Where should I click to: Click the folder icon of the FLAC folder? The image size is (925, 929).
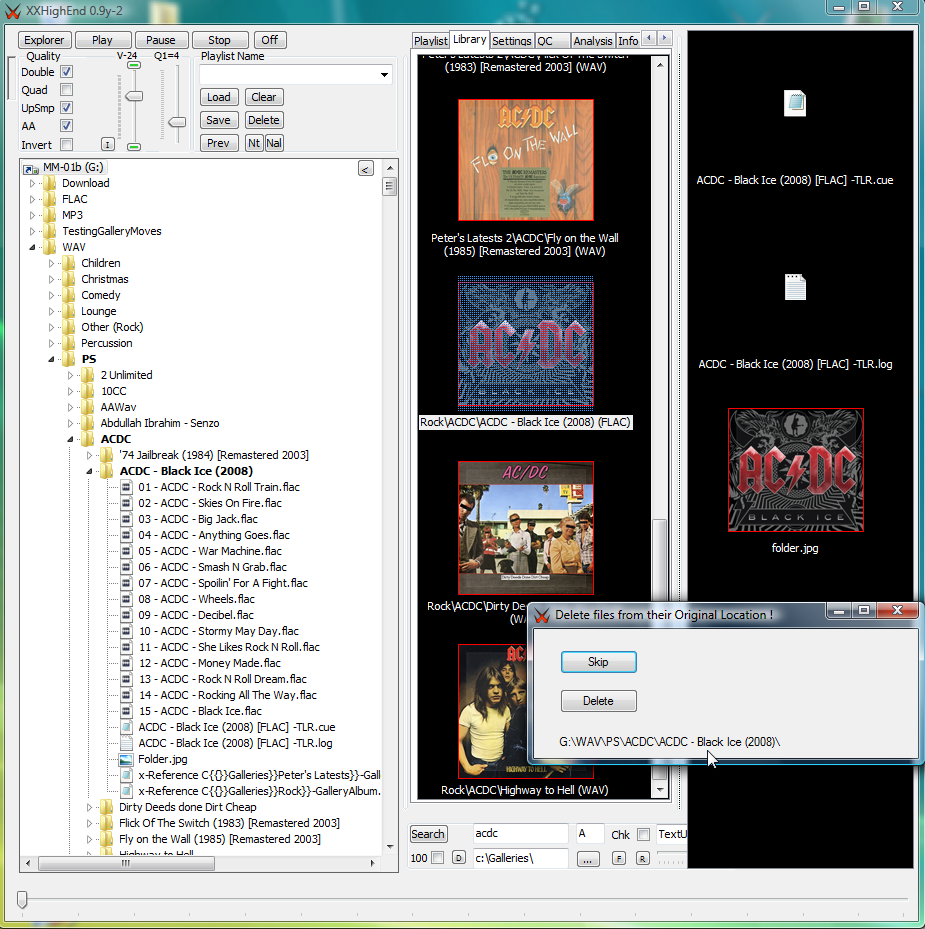[x=50, y=199]
